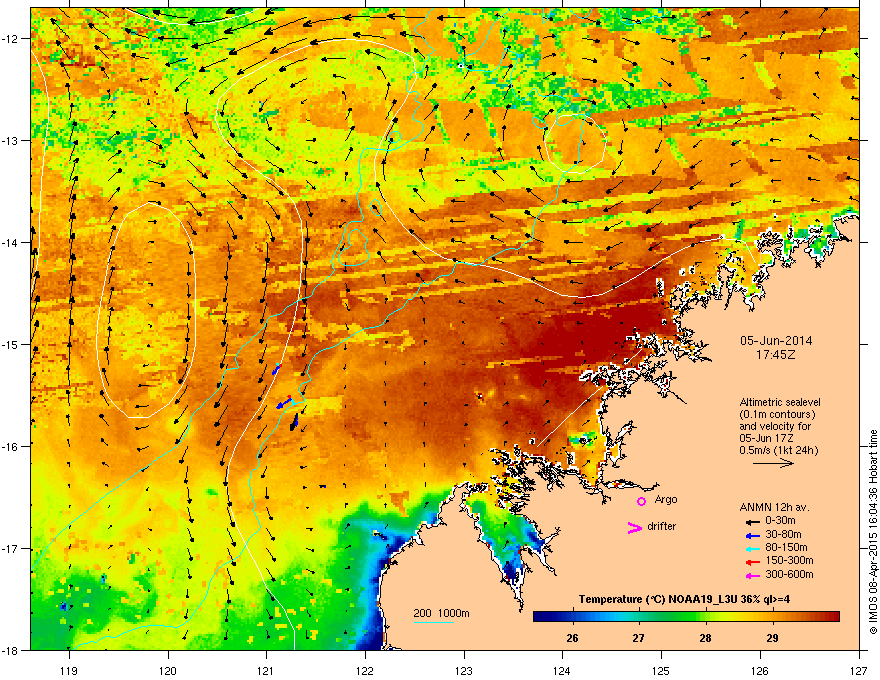Click the longitude label 124
This screenshot has height=680, width=880.
click(x=562, y=670)
